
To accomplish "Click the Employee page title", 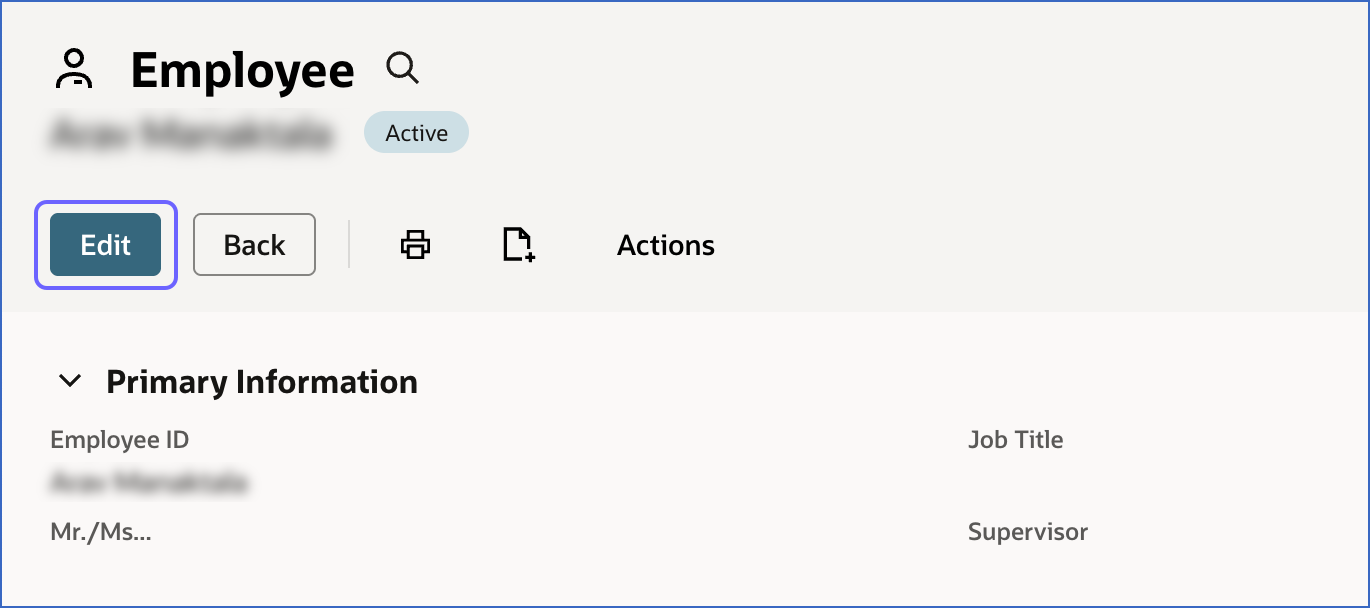I will tap(242, 71).
